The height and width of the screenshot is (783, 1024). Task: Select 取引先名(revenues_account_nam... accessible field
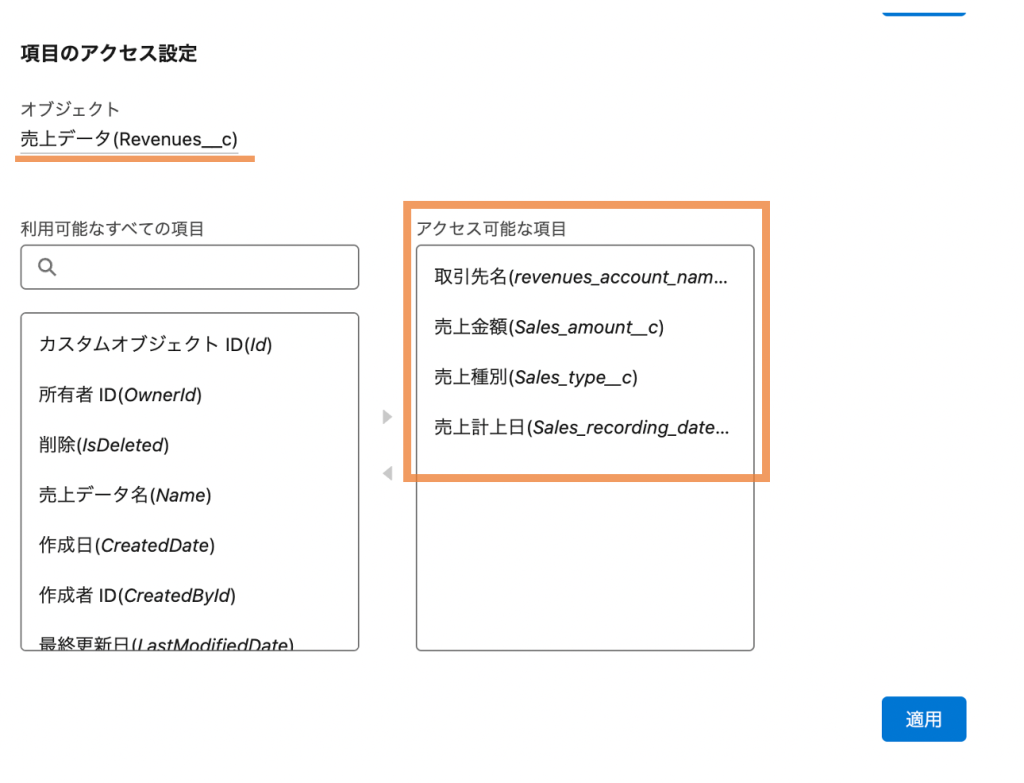click(585, 277)
